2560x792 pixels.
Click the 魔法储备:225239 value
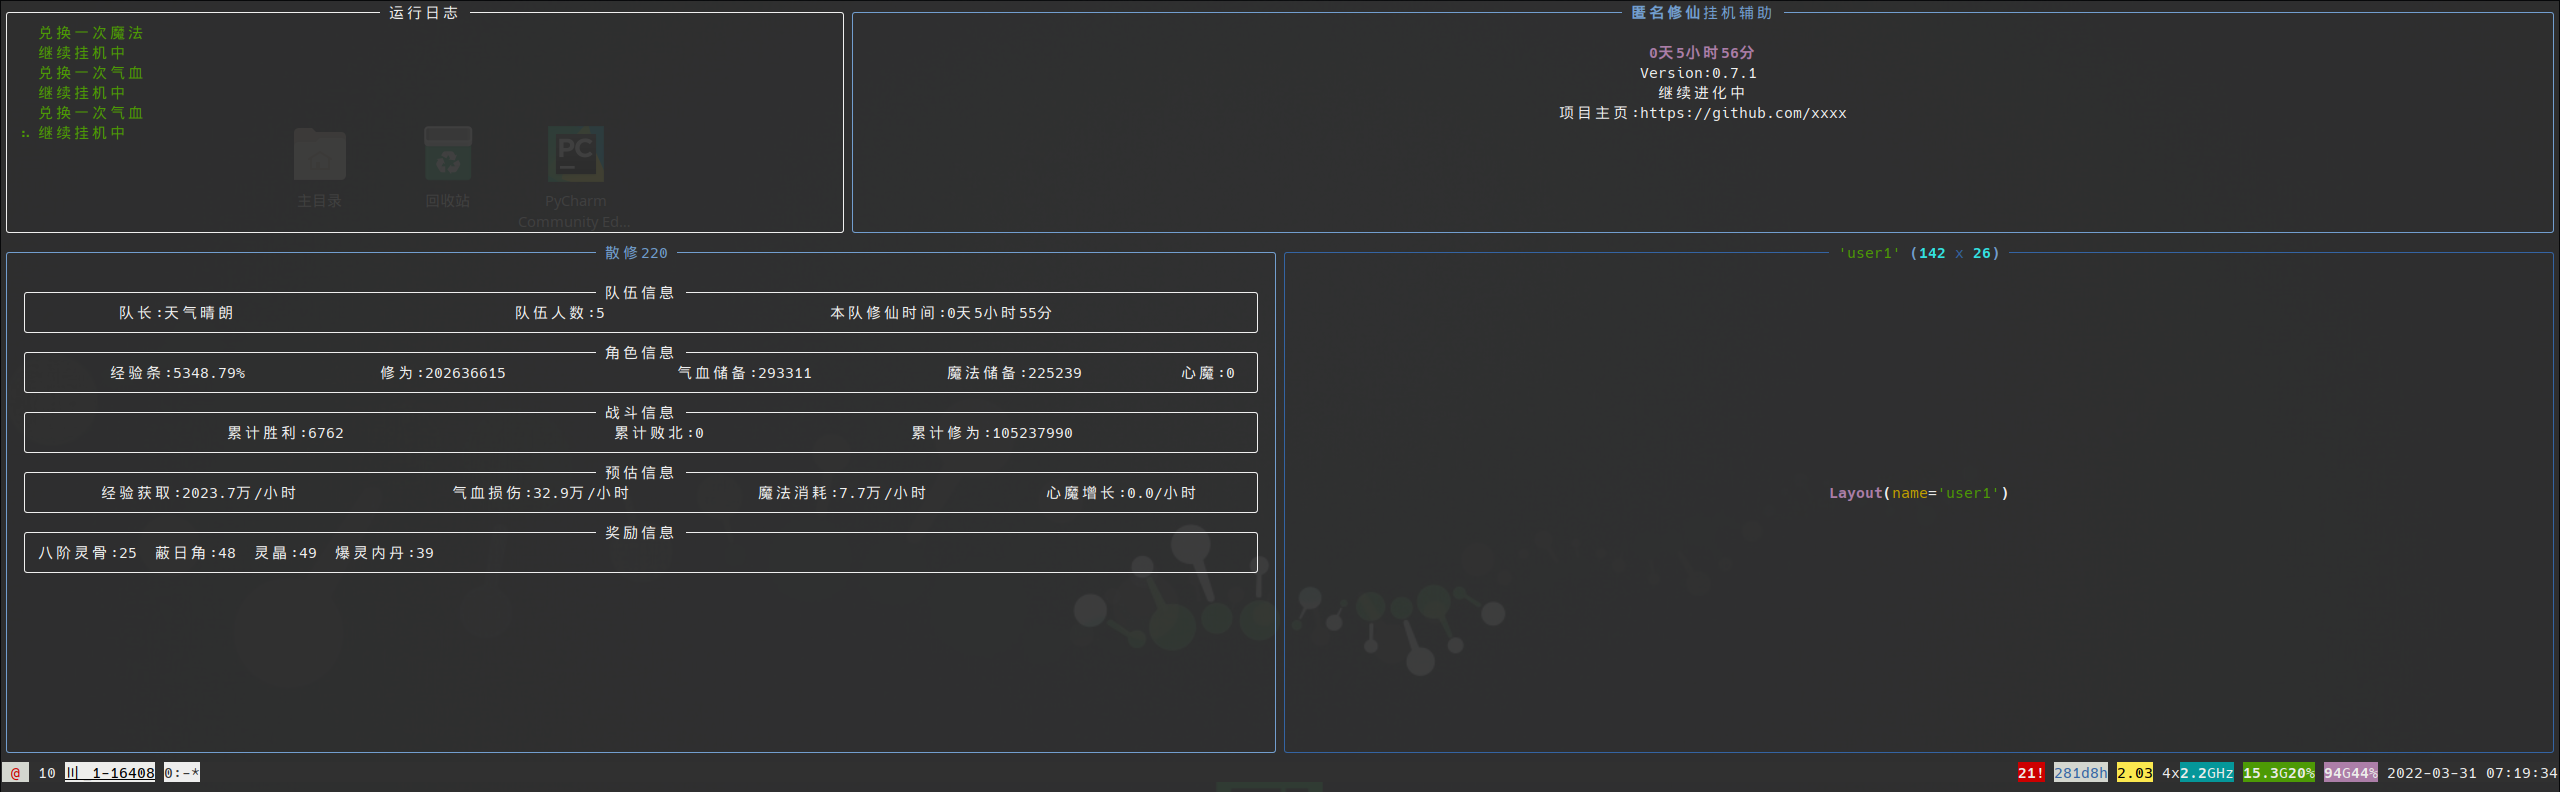(1014, 373)
